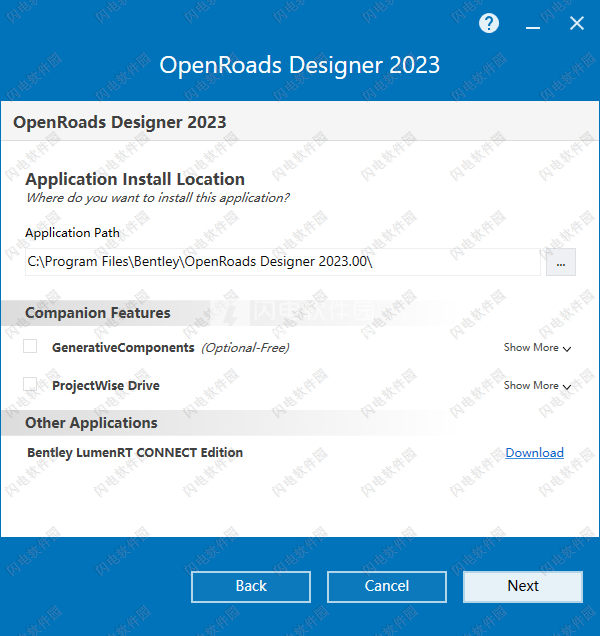Select Bentley LumenRT CONNECT Edition text
Screen dimensions: 600x636
point(135,453)
